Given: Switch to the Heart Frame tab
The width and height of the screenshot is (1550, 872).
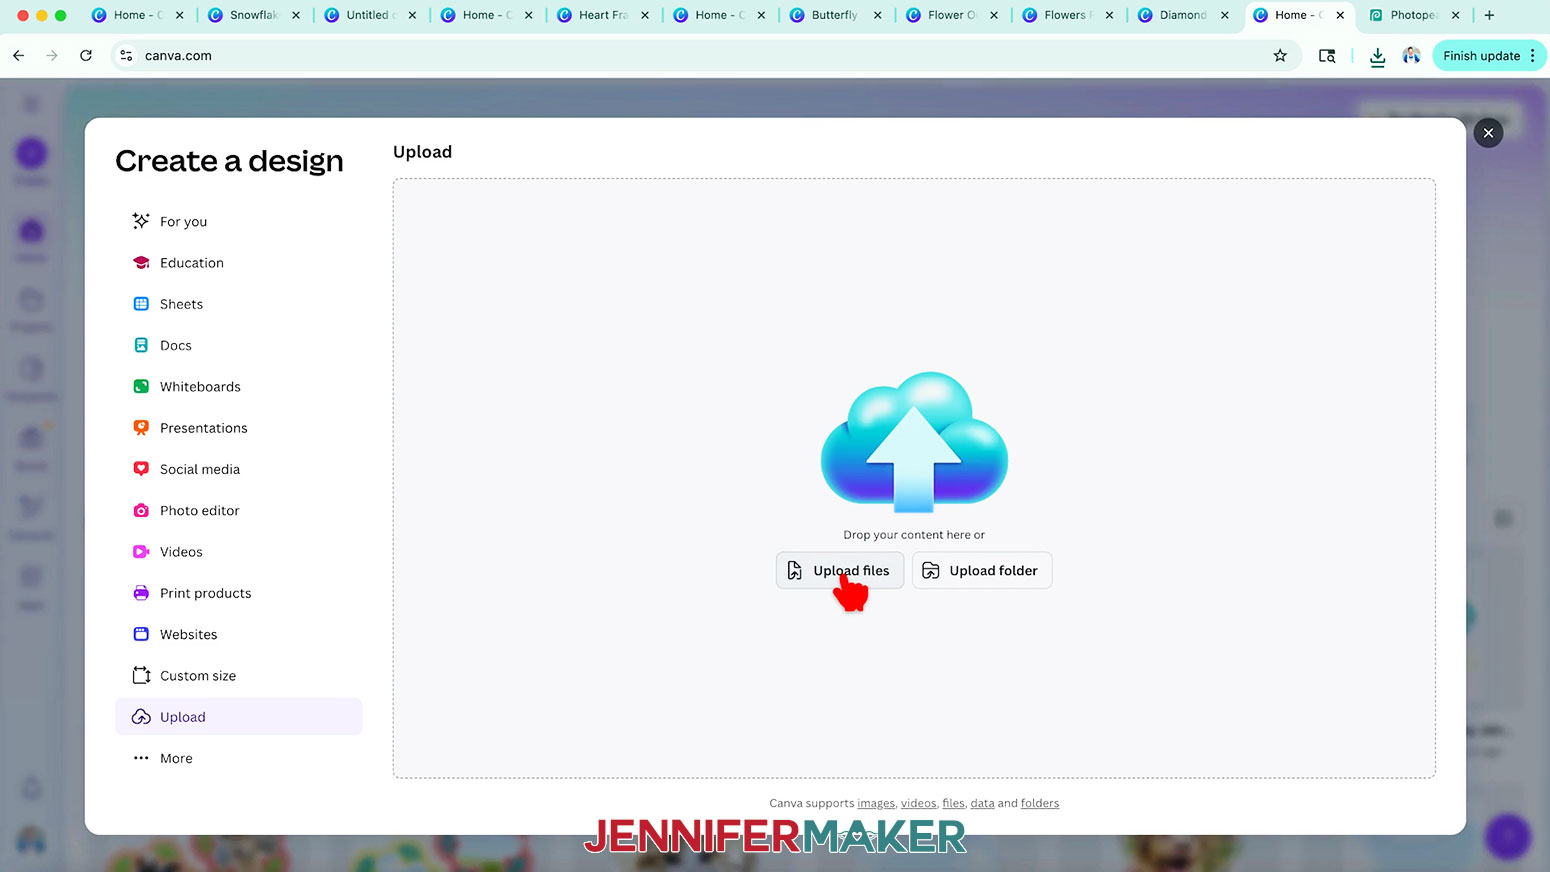Looking at the screenshot, I should coord(602,15).
